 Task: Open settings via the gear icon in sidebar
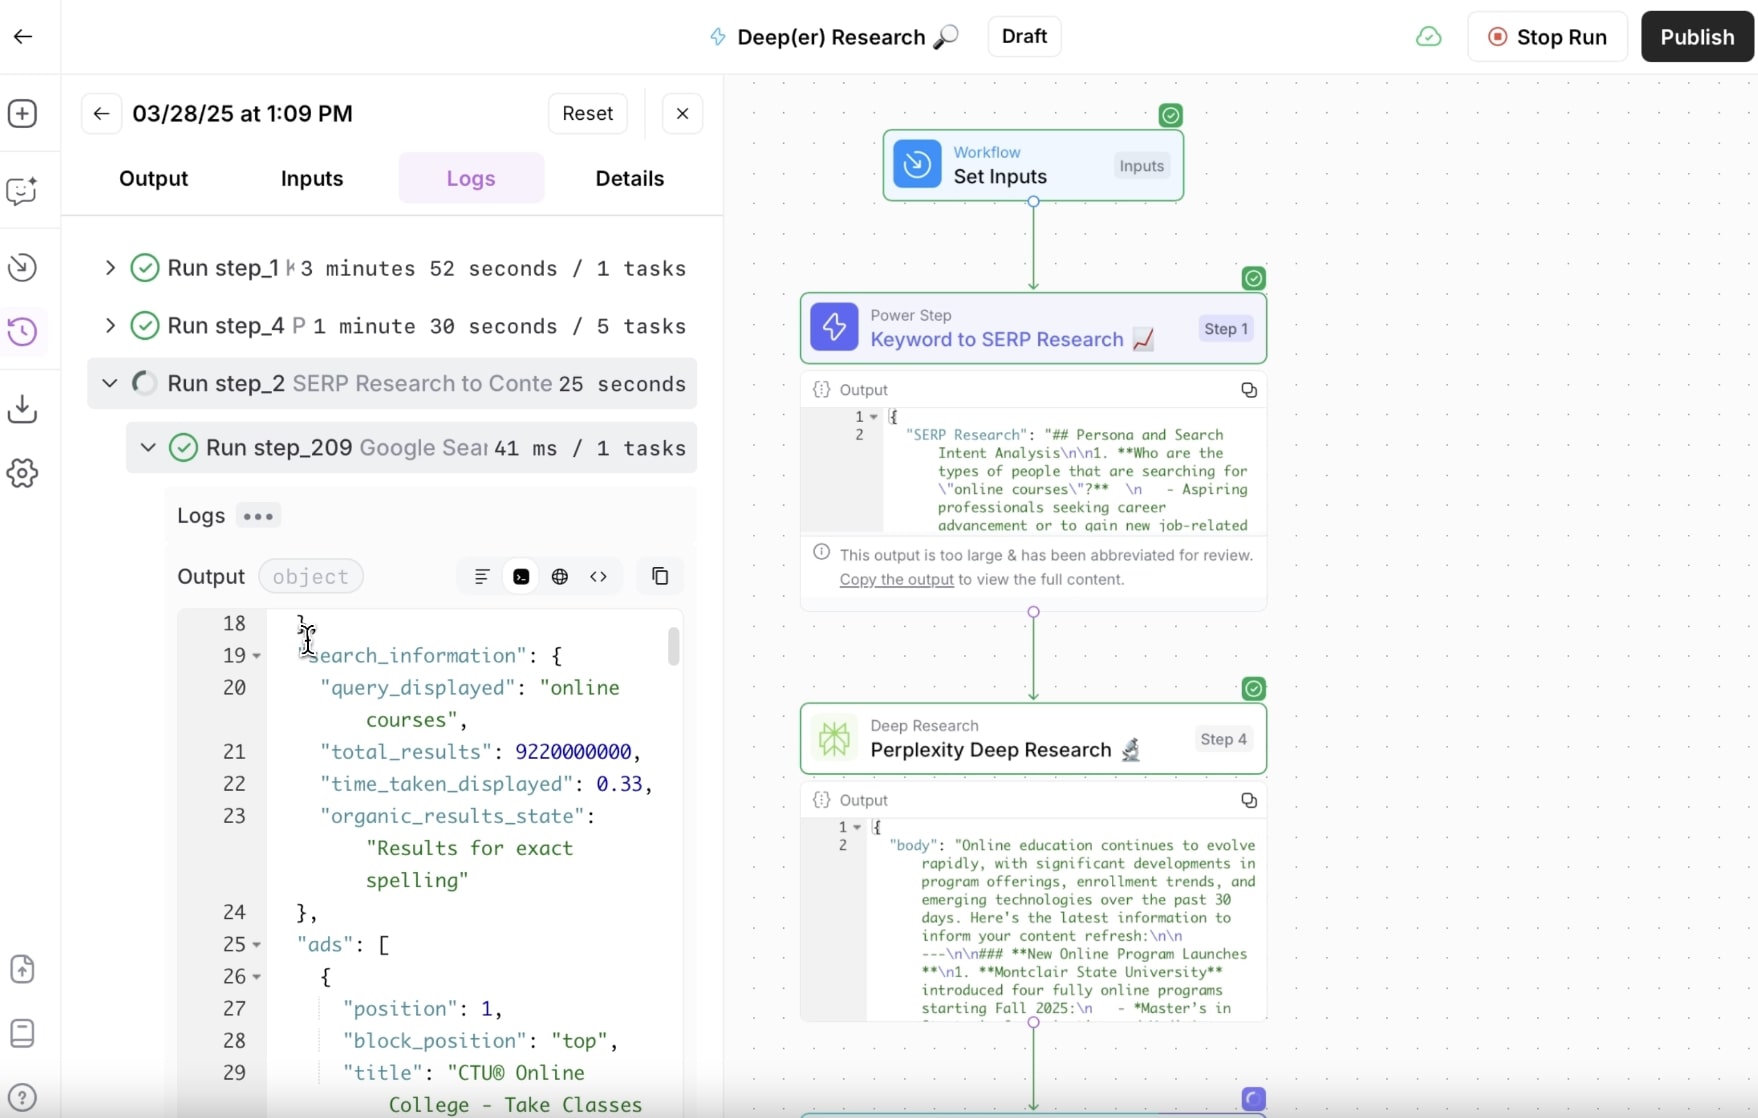[x=22, y=473]
